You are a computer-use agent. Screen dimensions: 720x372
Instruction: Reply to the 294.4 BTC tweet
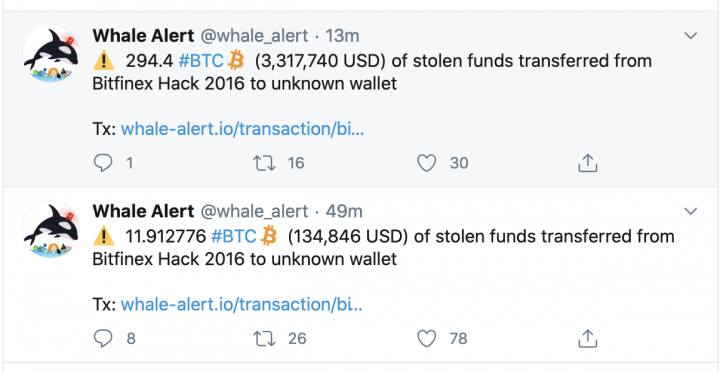tap(103, 163)
